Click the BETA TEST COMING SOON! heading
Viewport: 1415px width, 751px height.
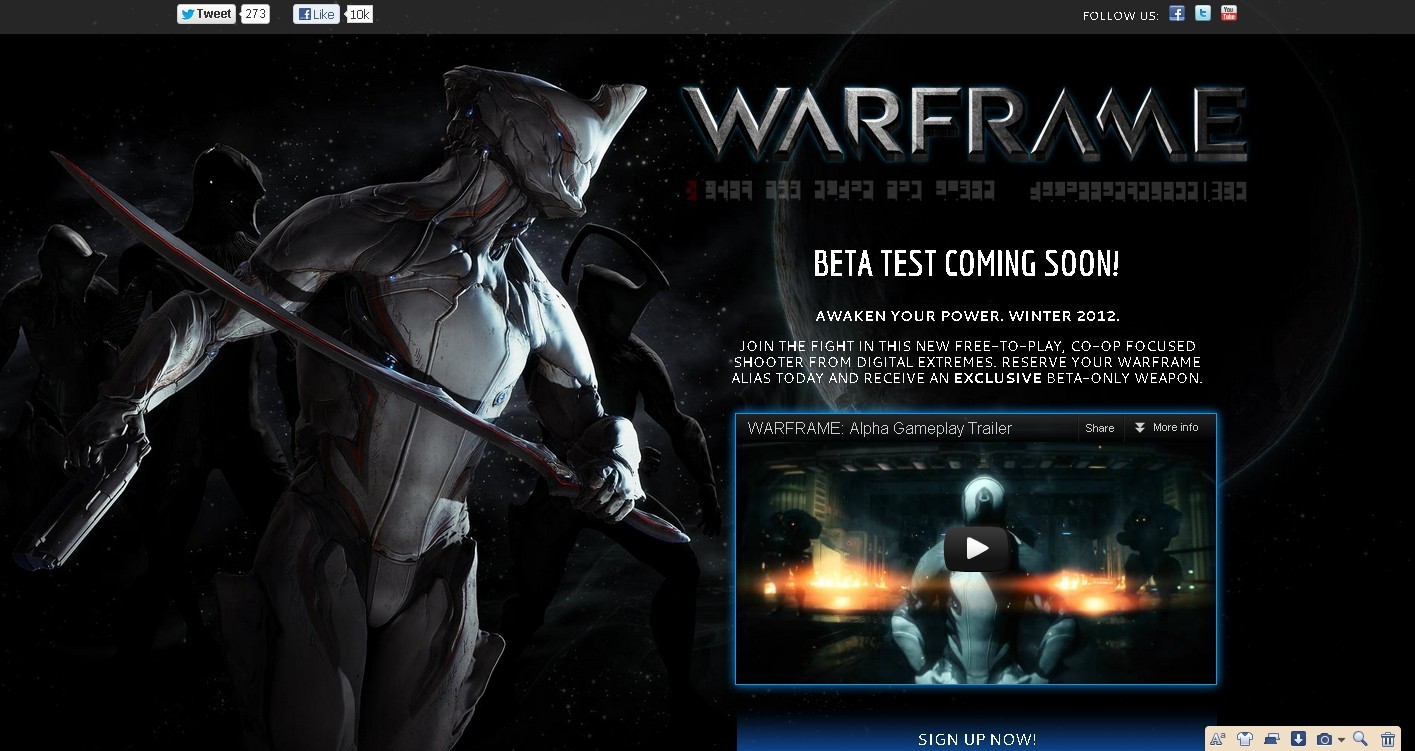966,264
